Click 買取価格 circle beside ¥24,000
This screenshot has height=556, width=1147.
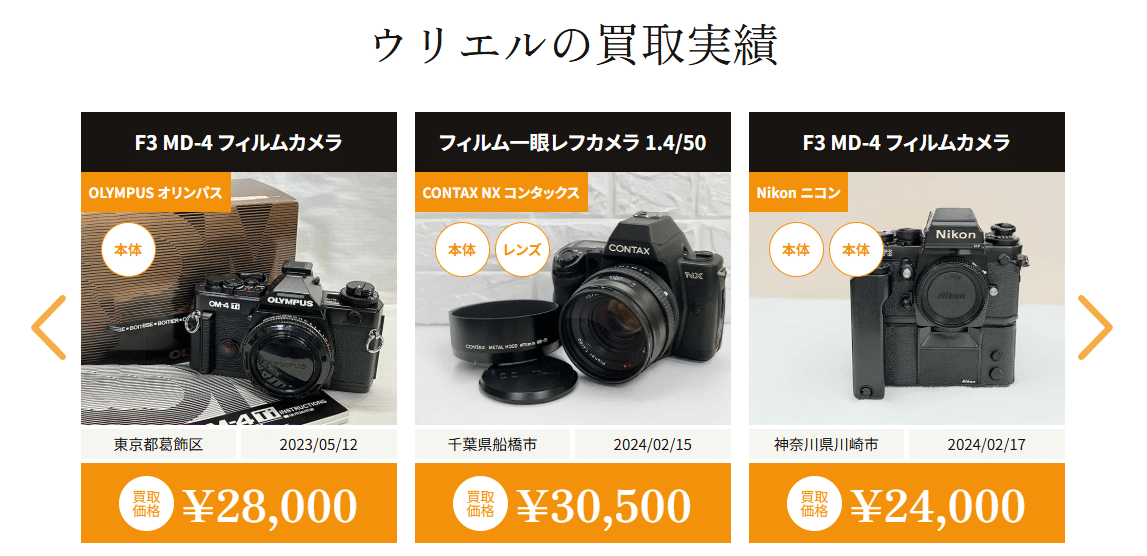coord(814,503)
